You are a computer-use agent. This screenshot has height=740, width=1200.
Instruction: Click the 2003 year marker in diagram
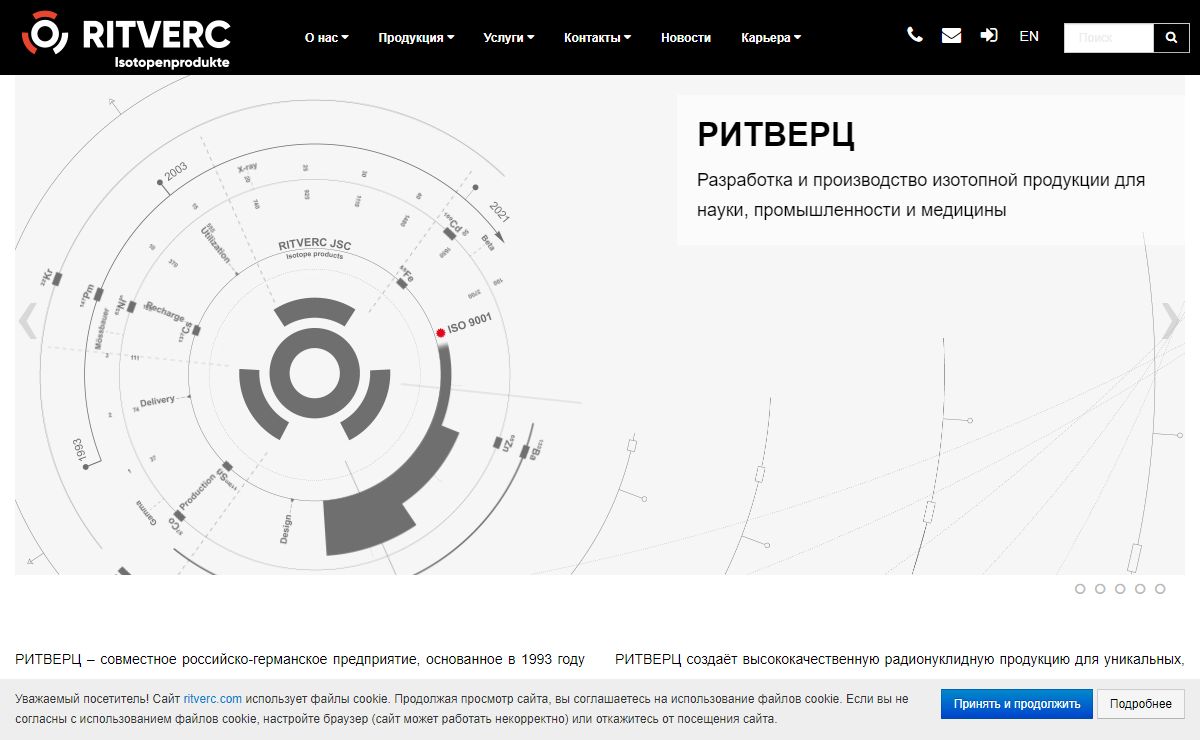point(175,174)
